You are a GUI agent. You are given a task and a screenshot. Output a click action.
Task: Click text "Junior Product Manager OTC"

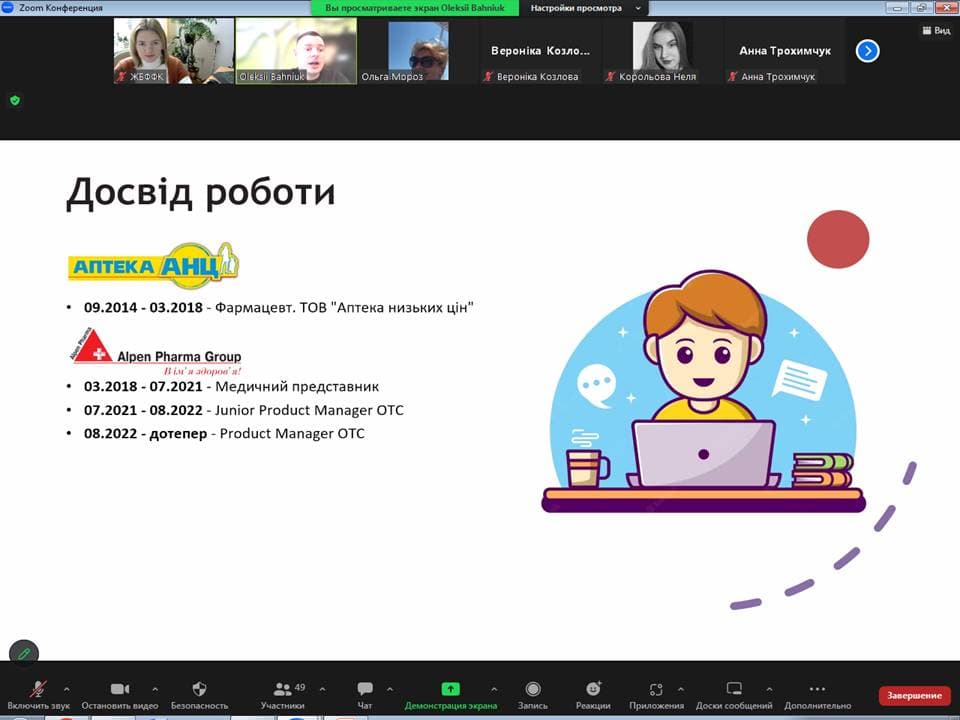pyautogui.click(x=309, y=410)
